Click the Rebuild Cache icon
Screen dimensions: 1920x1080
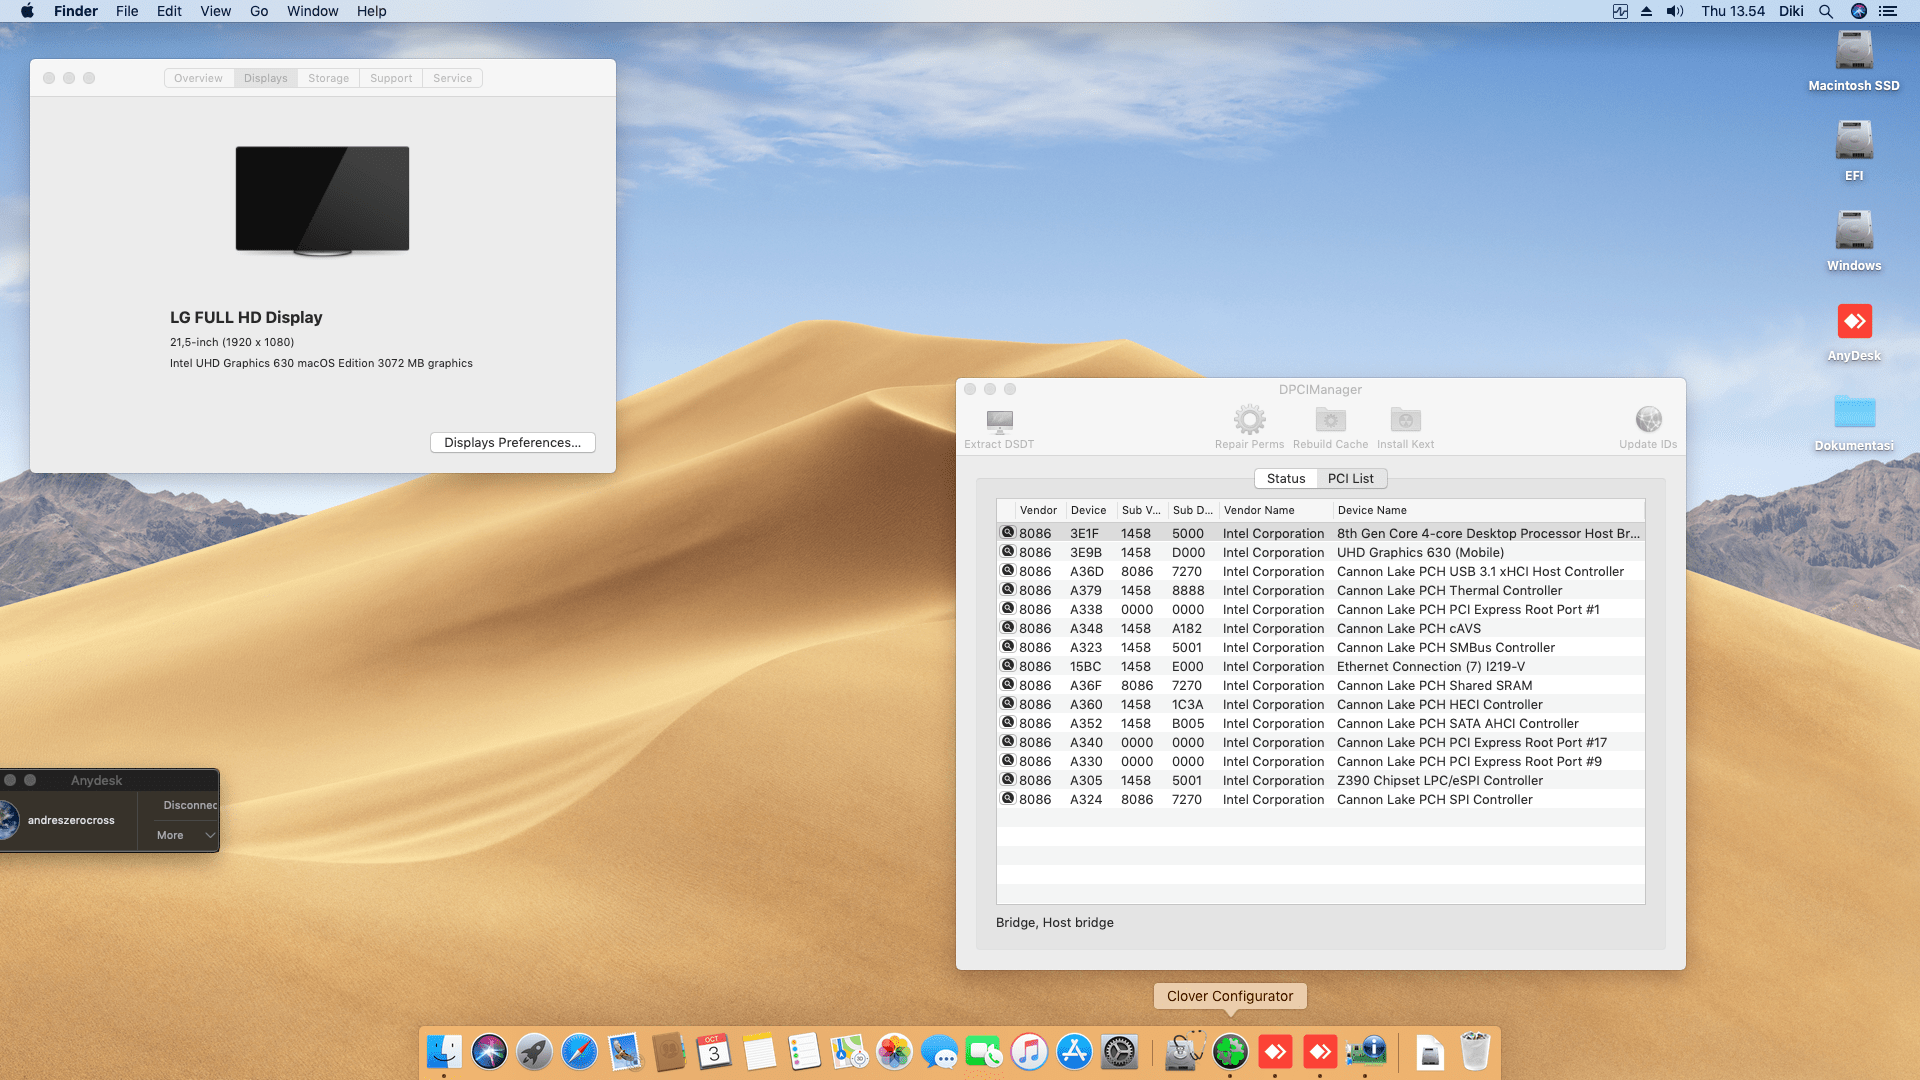pos(1330,420)
